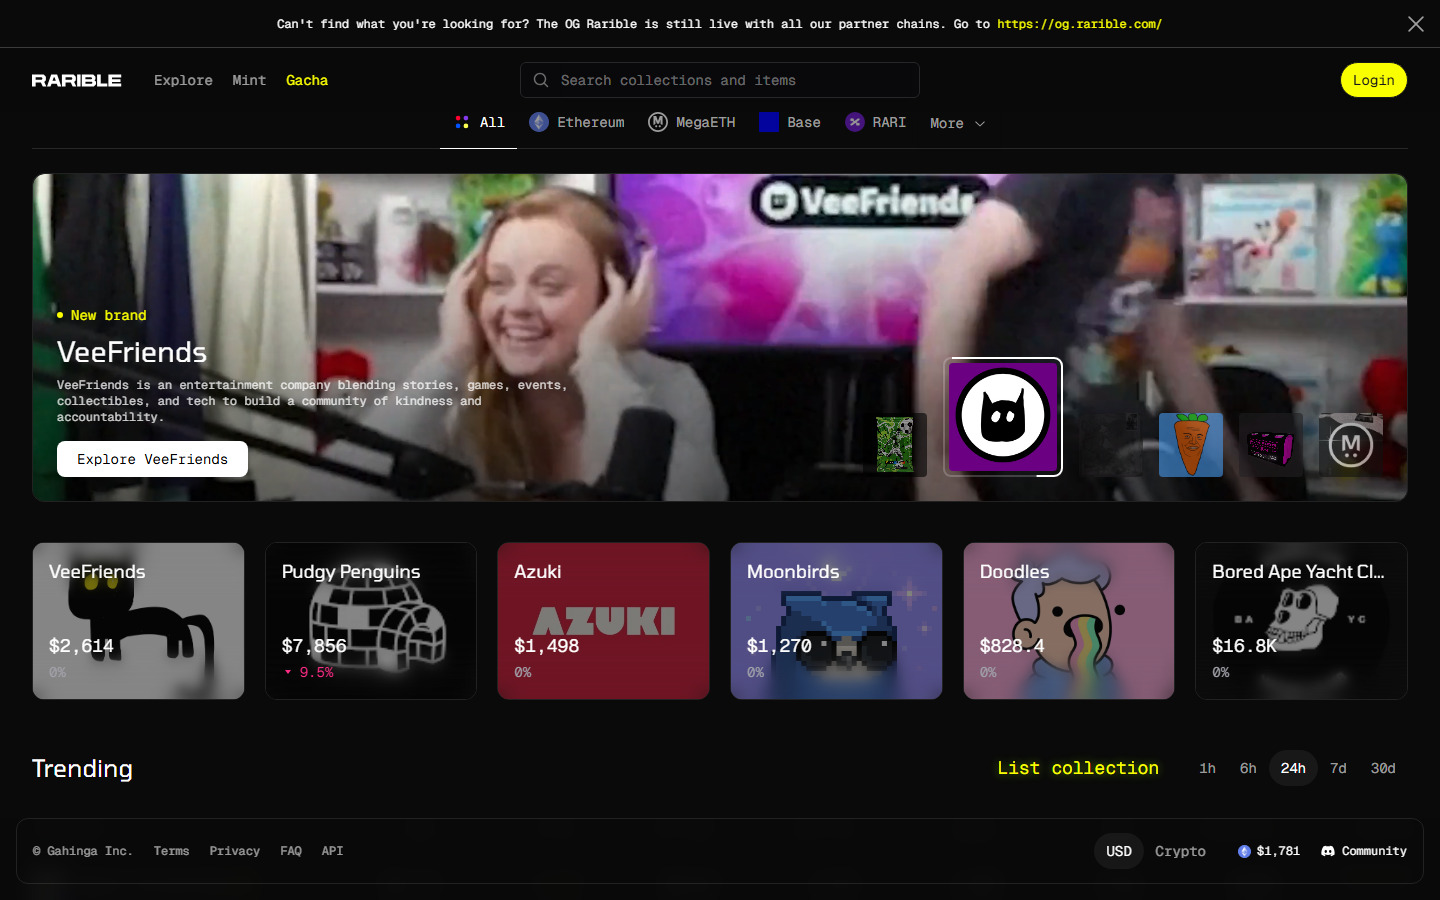This screenshot has height=900, width=1440.
Task: Open the API link in footer
Action: [332, 851]
